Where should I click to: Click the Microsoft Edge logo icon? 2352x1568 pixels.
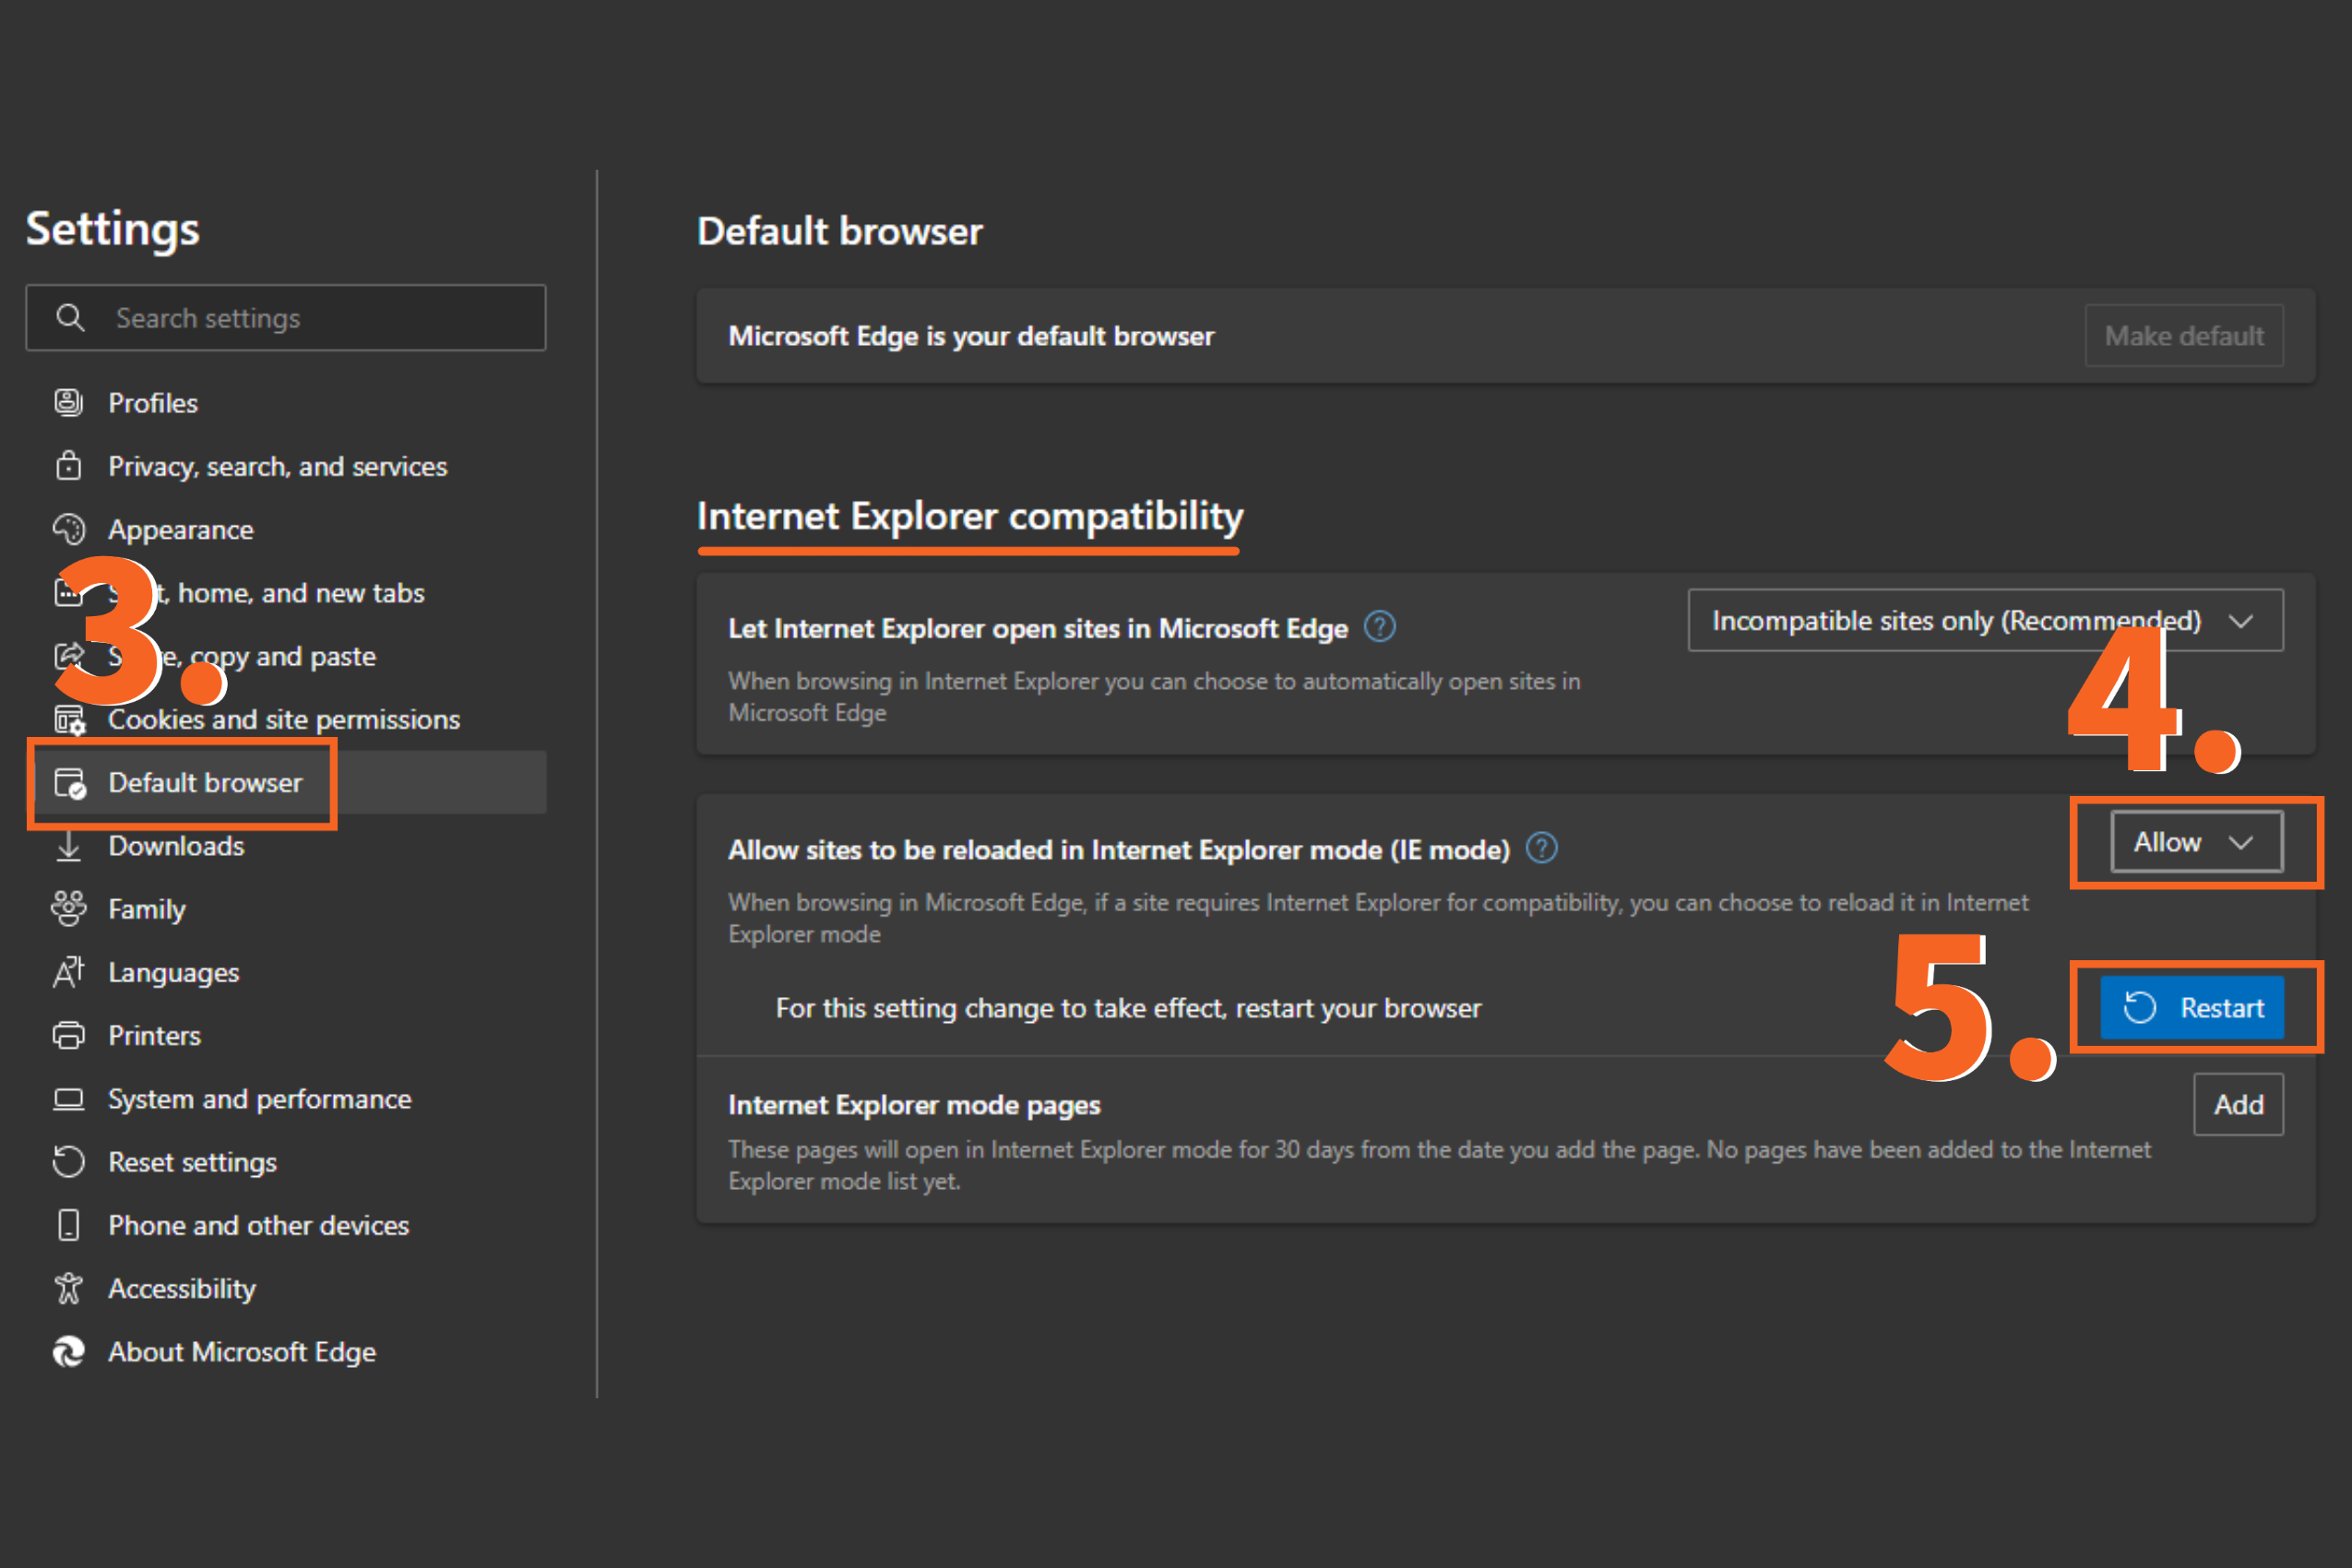tap(68, 1351)
